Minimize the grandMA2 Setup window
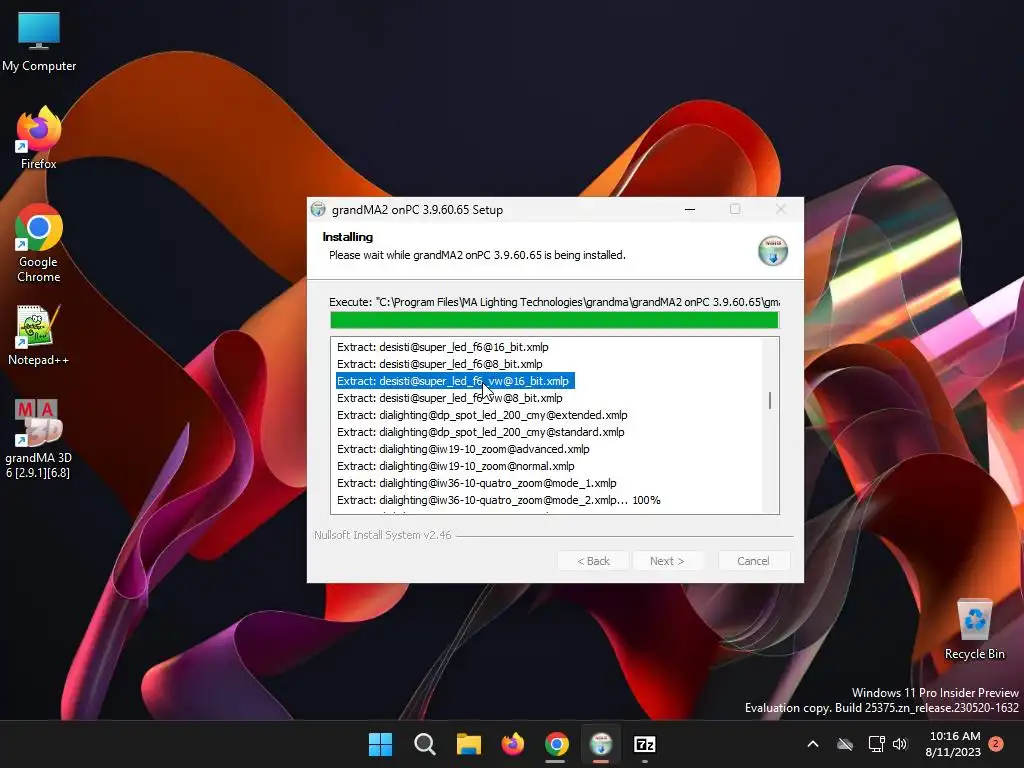This screenshot has width=1024, height=768. click(x=690, y=209)
